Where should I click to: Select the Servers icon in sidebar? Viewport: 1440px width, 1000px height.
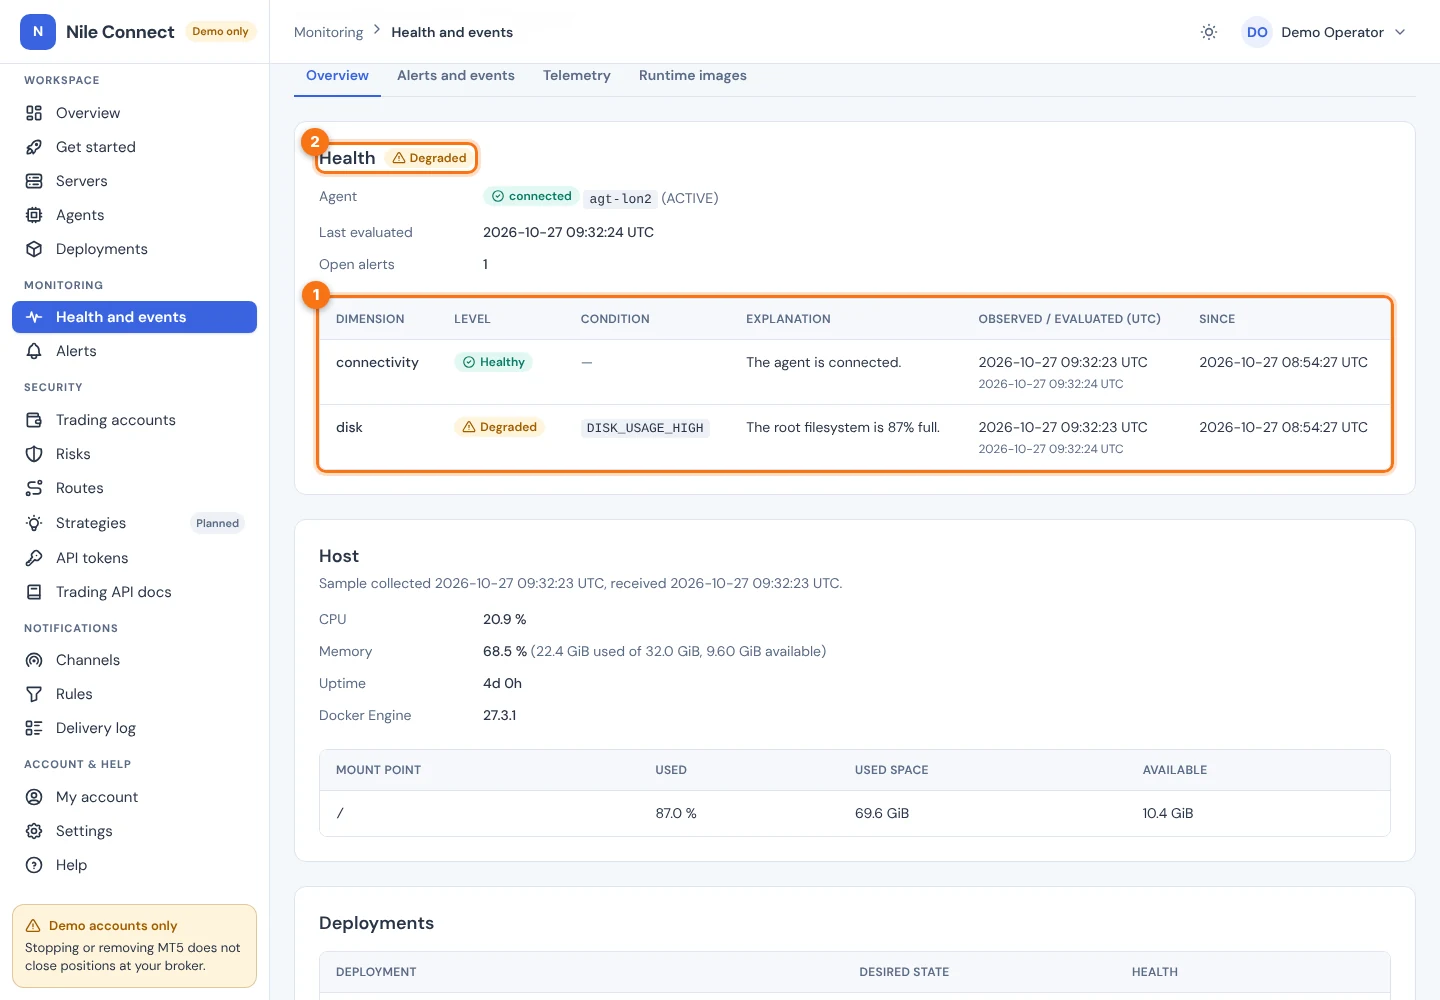coord(34,181)
